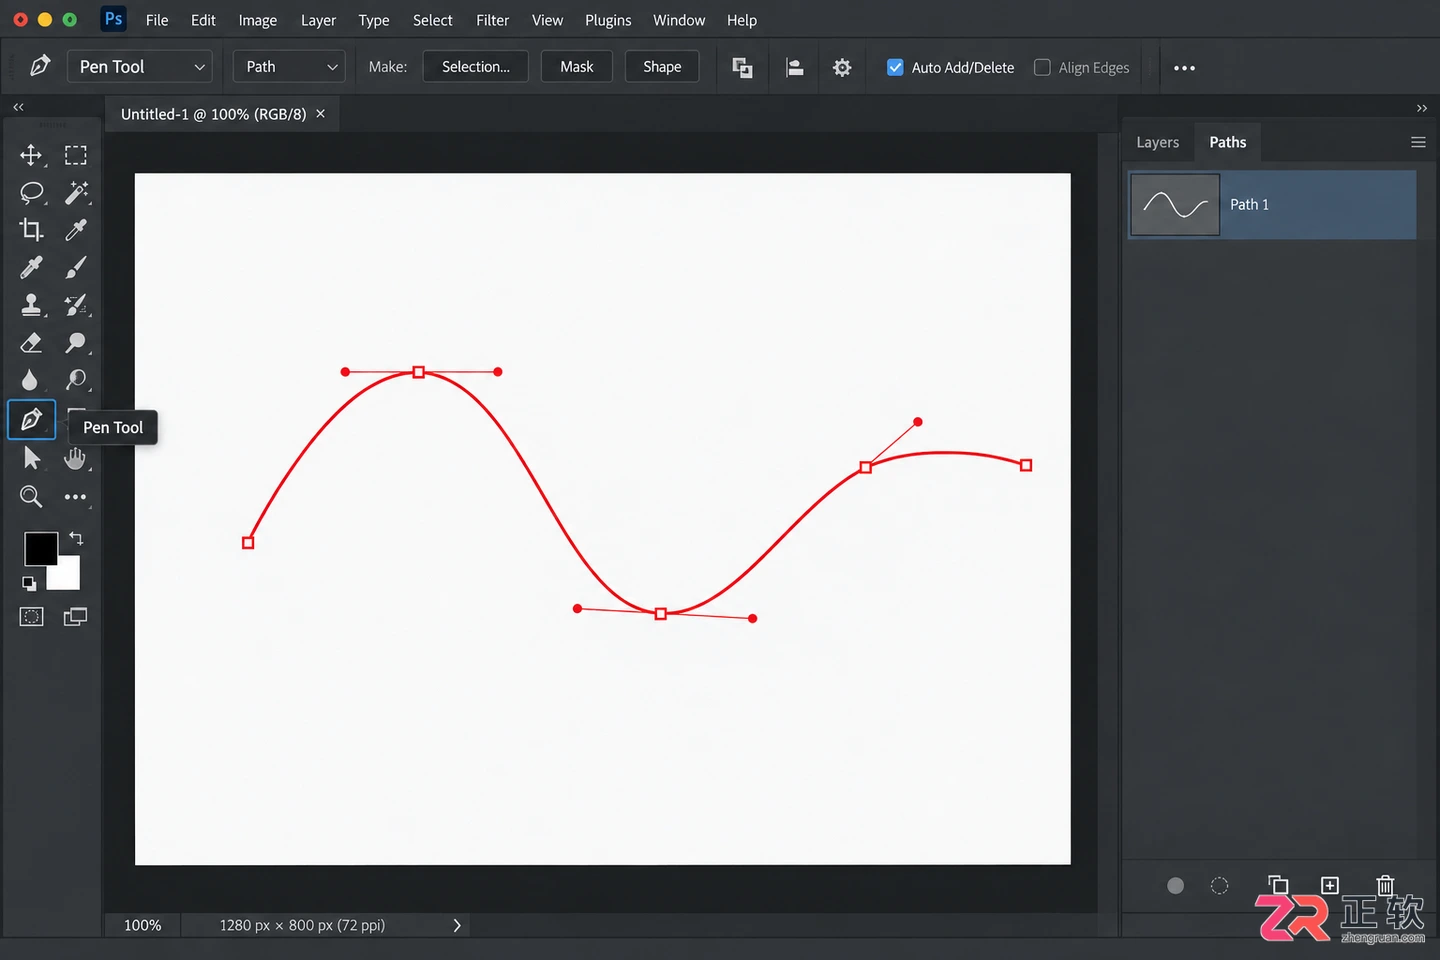Select the Move tool
The image size is (1440, 960).
tap(31, 155)
